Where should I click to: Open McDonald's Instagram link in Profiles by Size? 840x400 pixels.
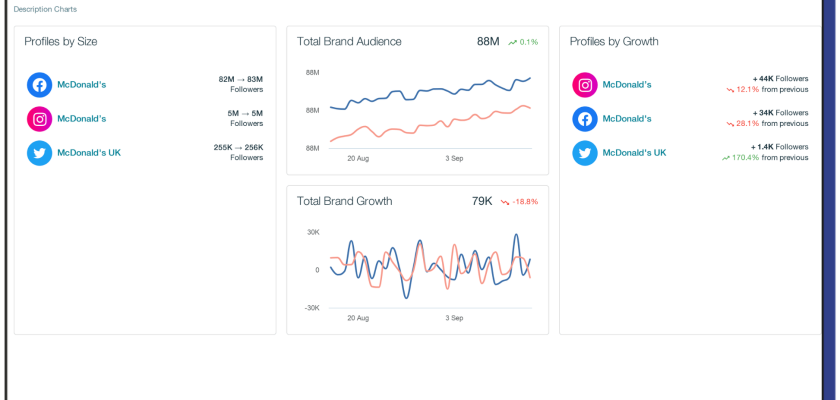(x=82, y=119)
